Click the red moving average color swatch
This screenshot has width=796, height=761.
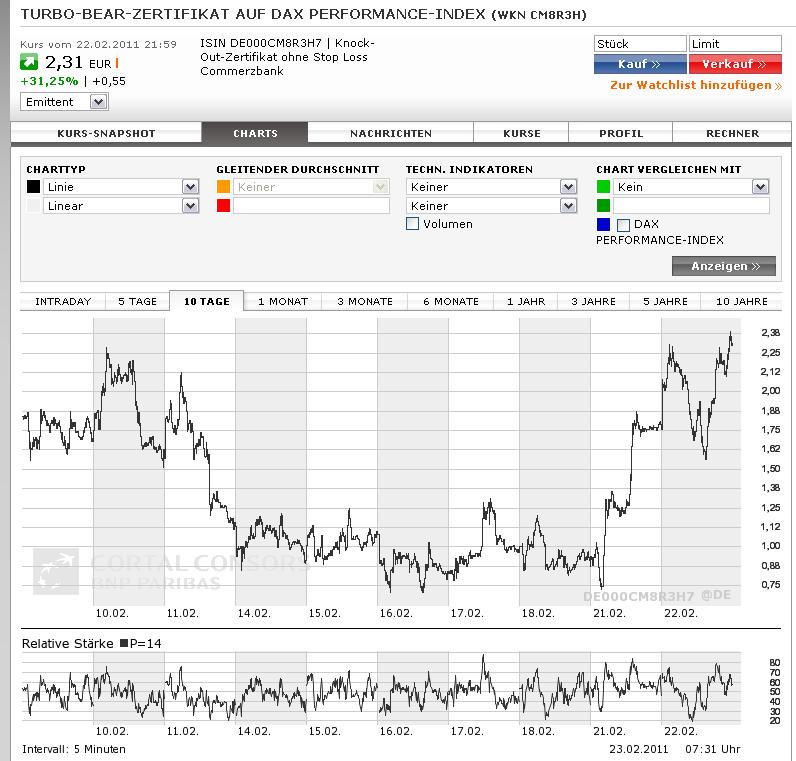(x=223, y=206)
